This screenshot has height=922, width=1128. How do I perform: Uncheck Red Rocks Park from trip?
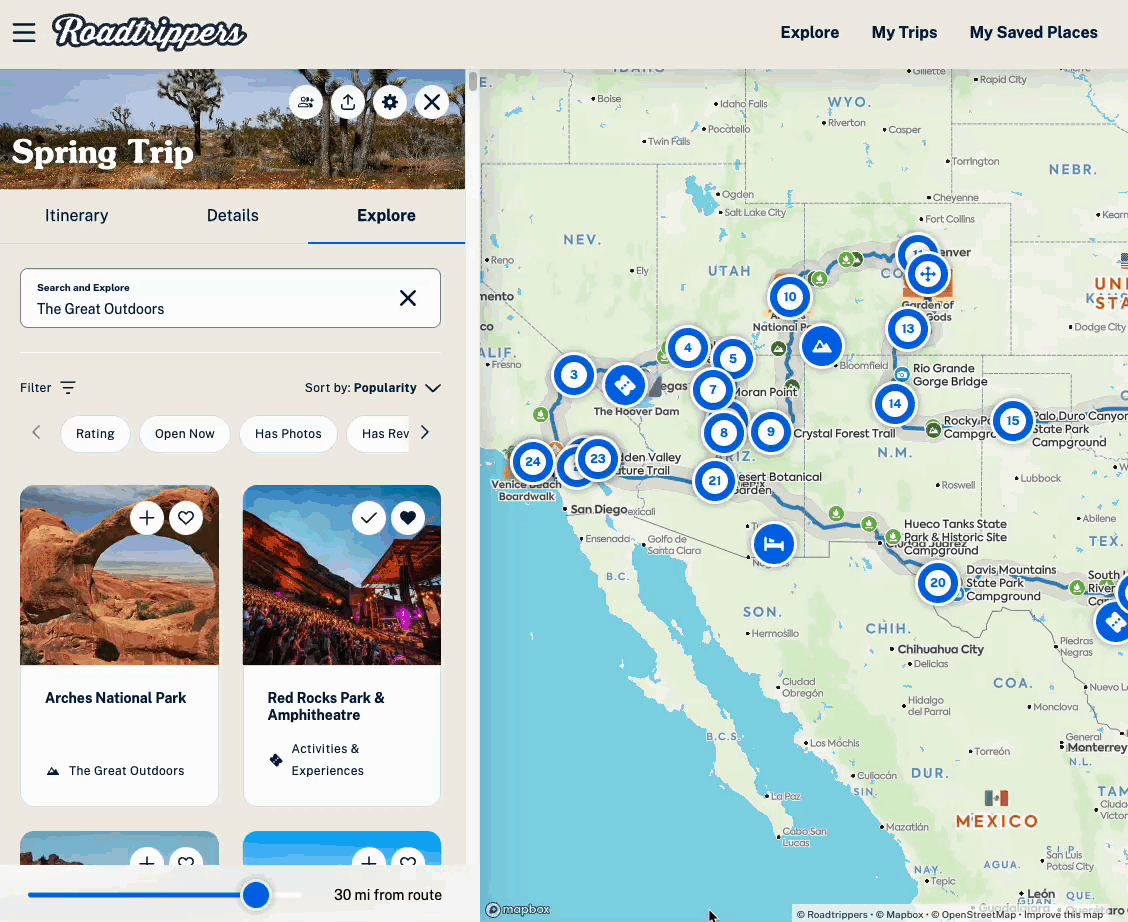pos(369,518)
